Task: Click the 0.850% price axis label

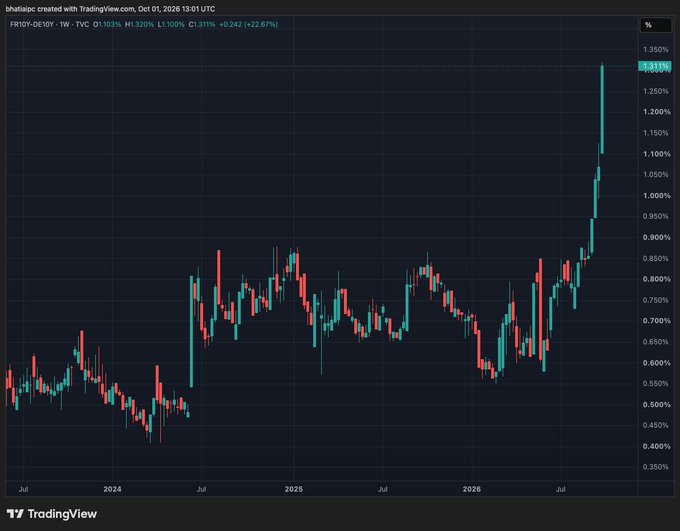Action: pyautogui.click(x=656, y=258)
